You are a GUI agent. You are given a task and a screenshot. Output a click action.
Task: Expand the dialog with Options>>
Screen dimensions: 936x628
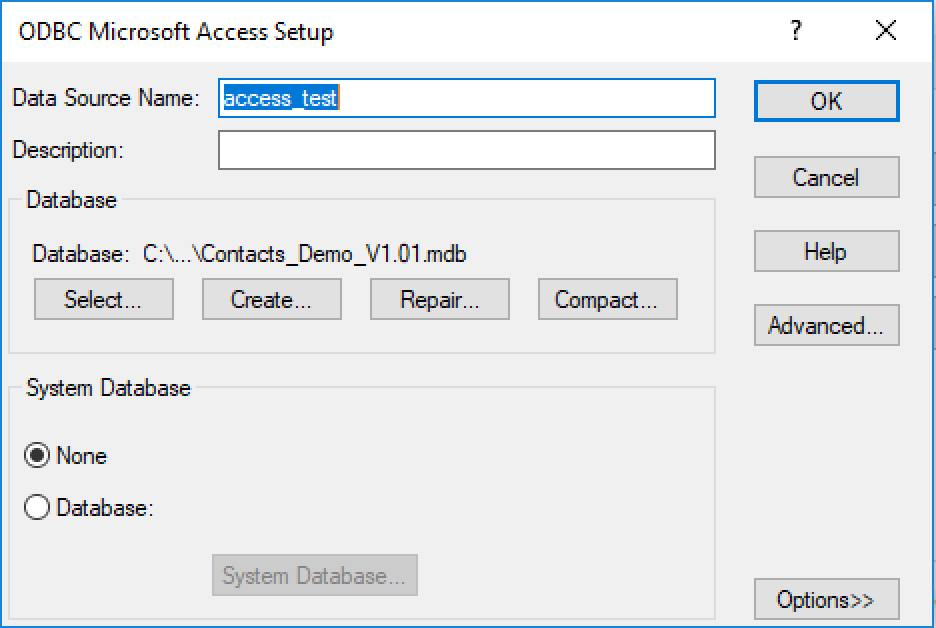[x=827, y=599]
